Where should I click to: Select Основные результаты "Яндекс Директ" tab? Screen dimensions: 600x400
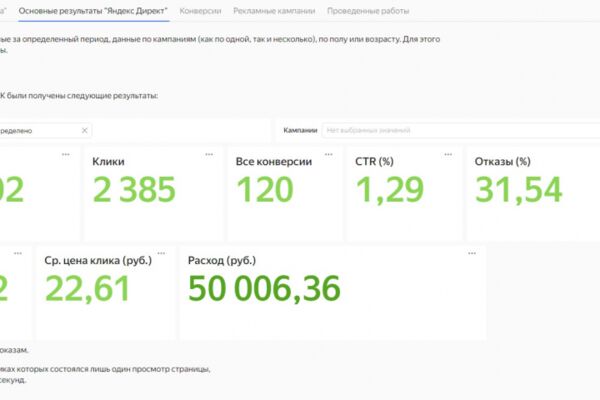pyautogui.click(x=93, y=11)
